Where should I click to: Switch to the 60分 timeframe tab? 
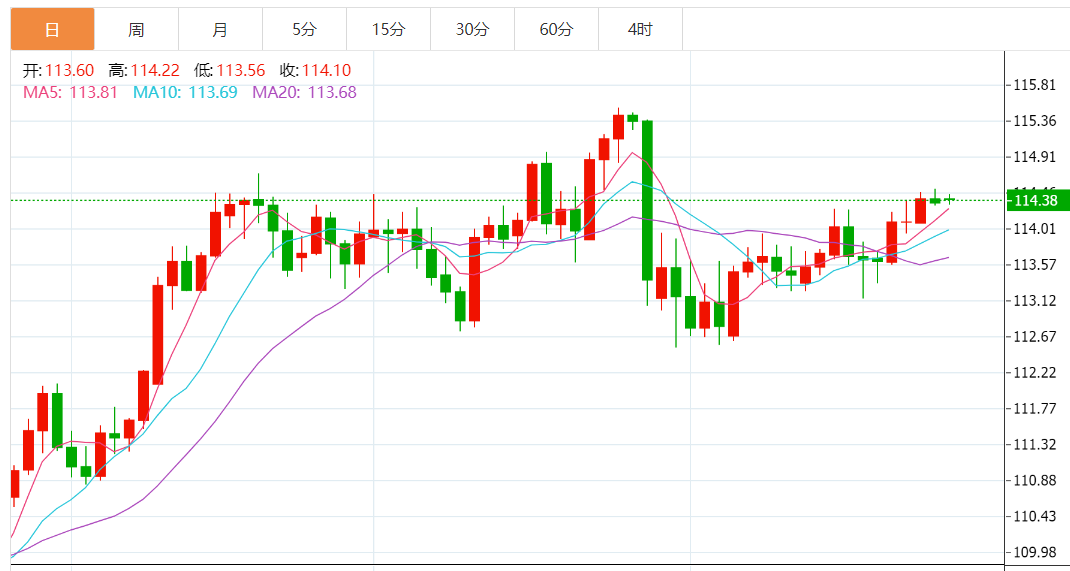point(556,30)
